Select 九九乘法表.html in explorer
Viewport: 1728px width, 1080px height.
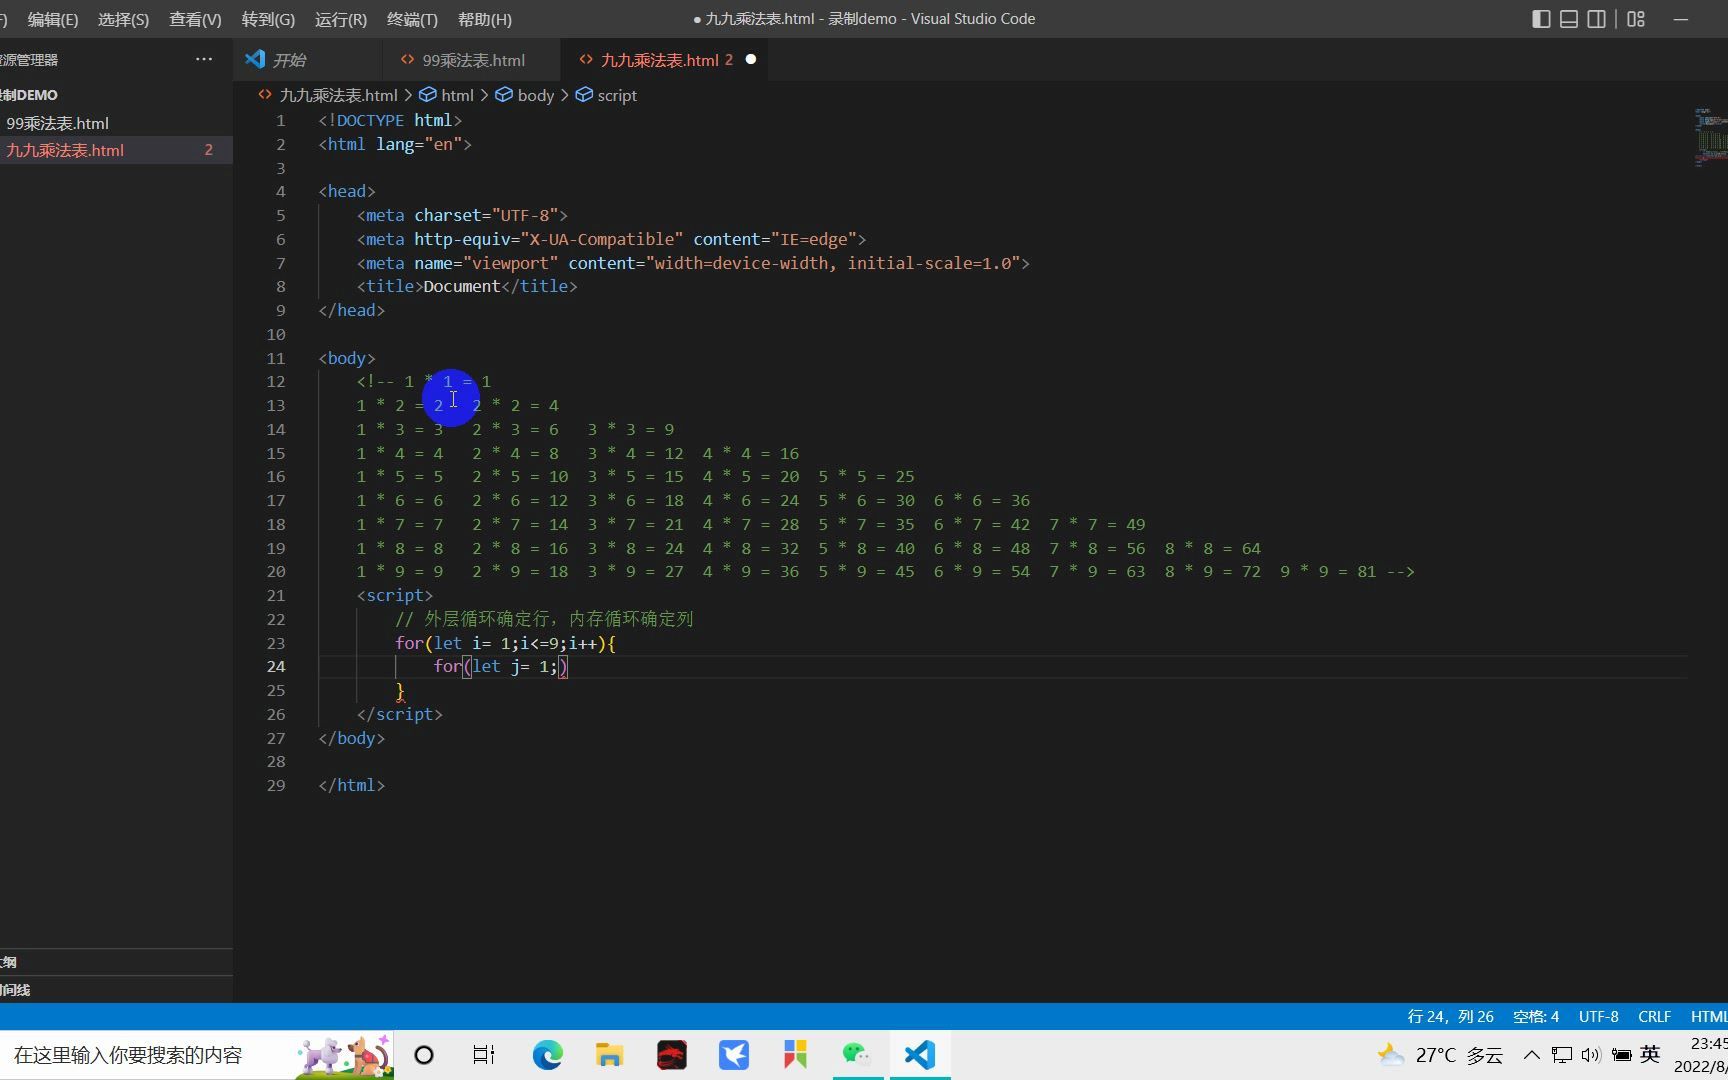(116, 150)
